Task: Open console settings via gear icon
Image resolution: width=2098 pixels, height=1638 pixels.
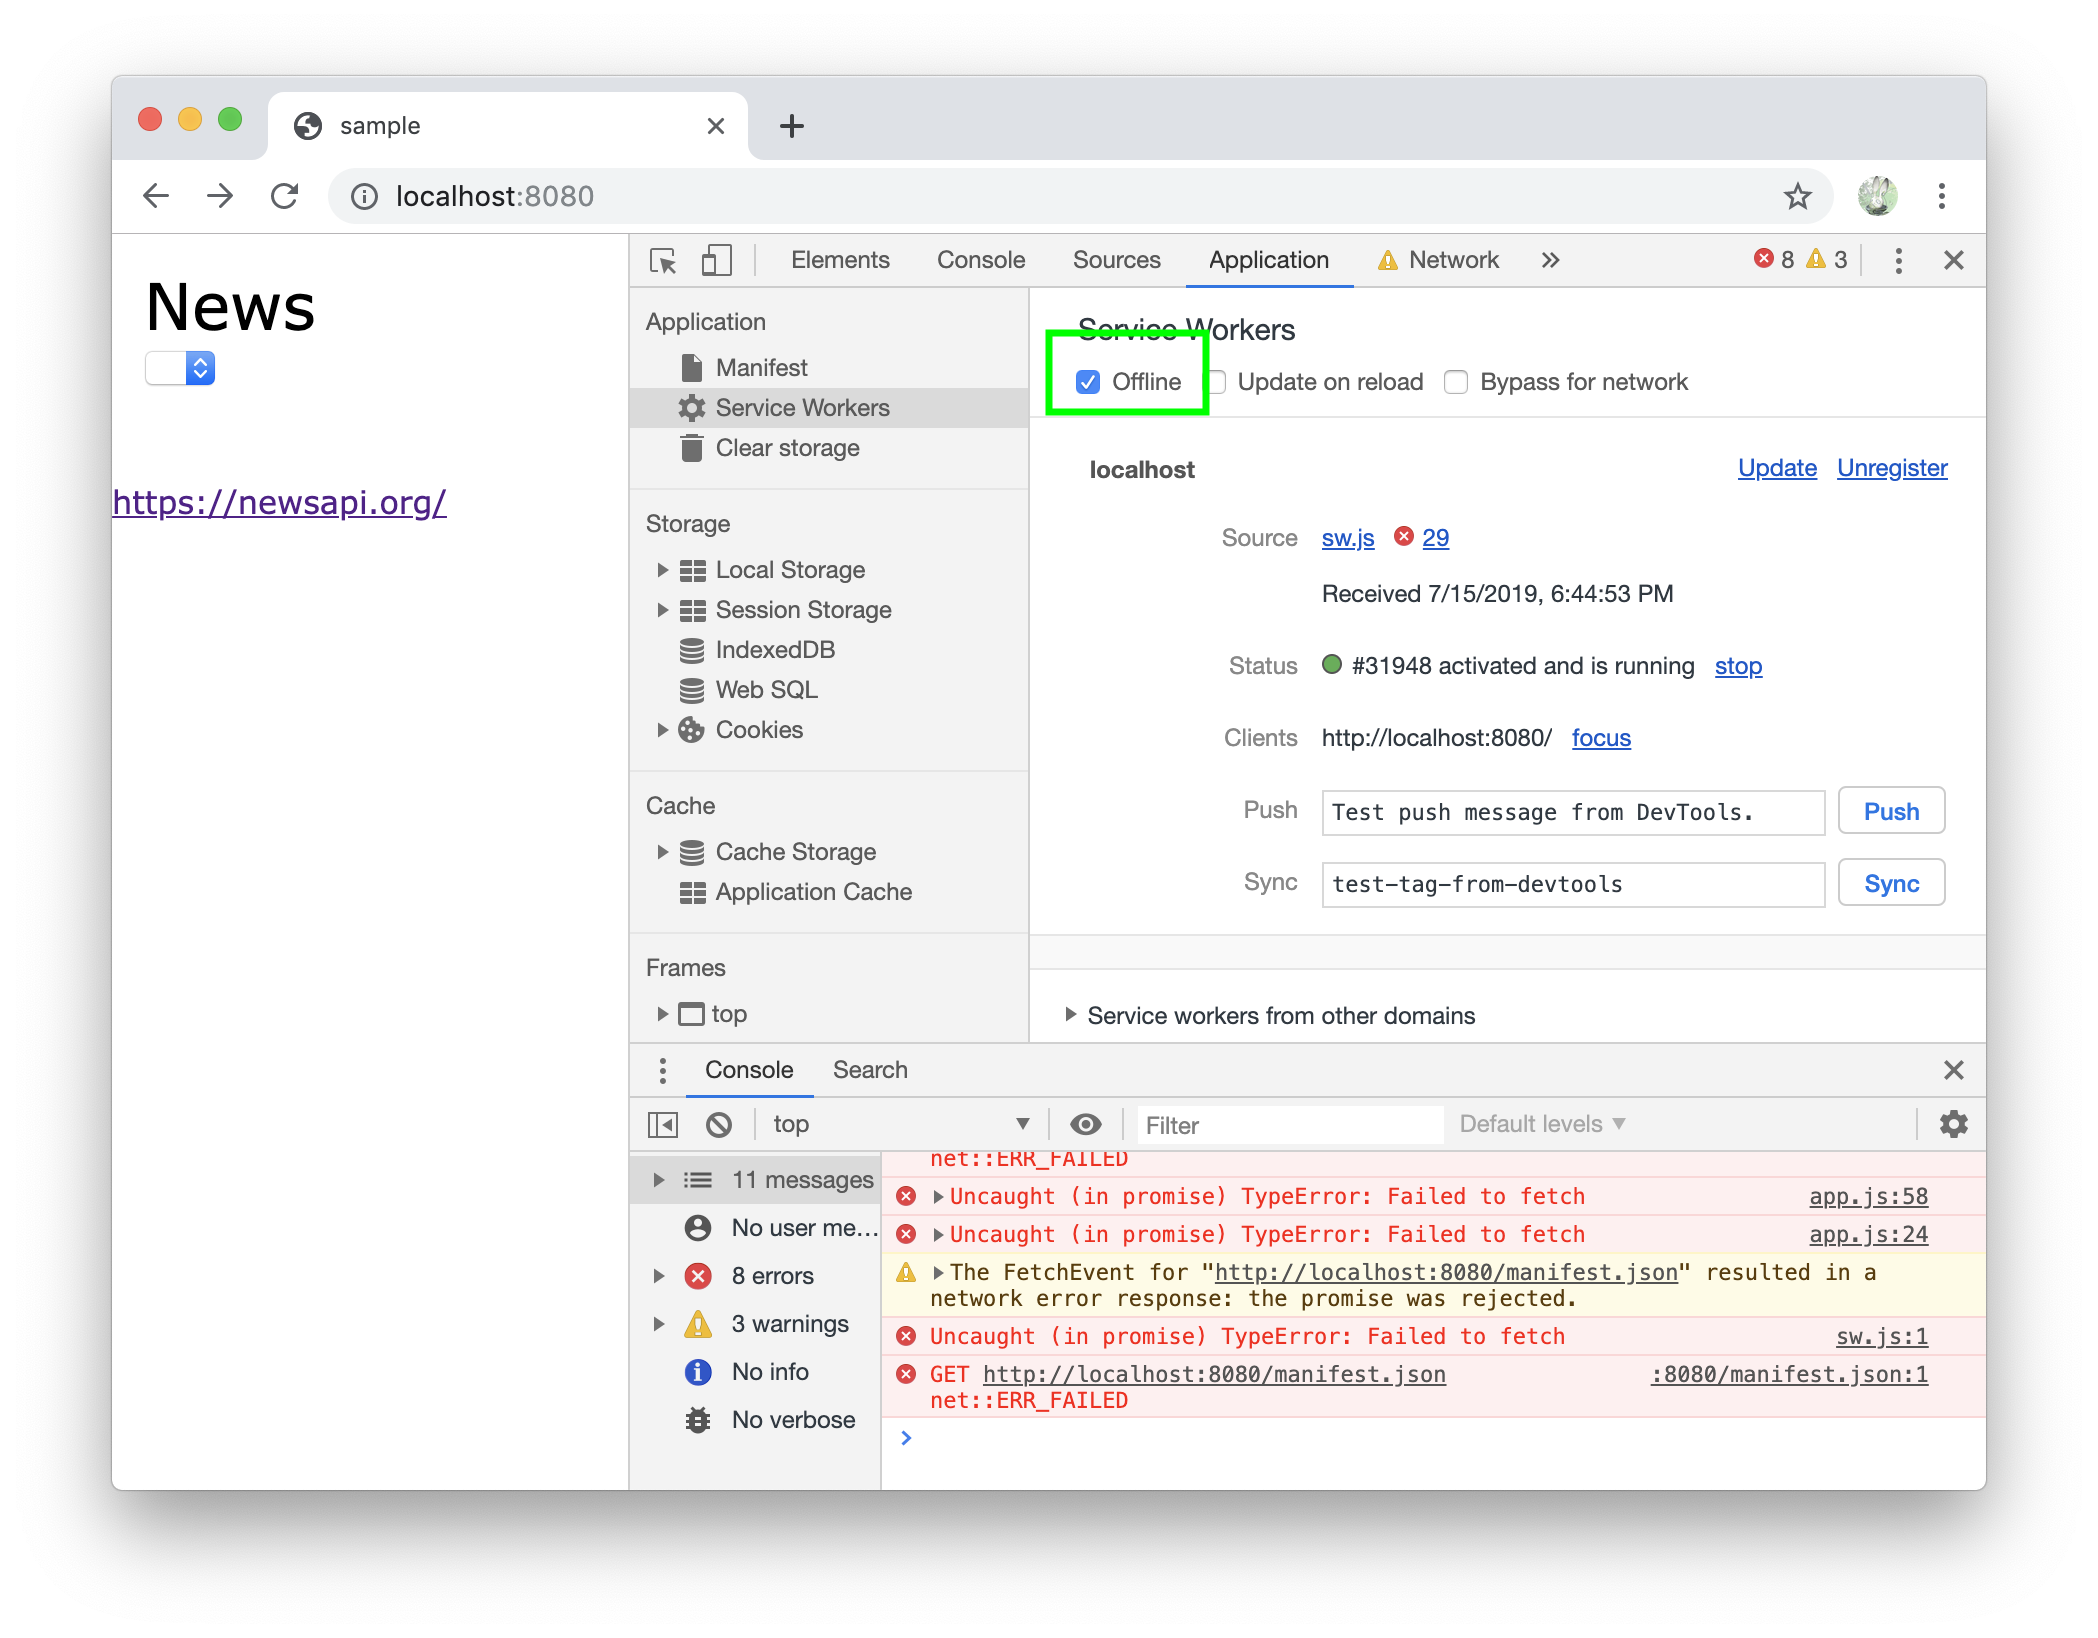Action: tap(1952, 1124)
